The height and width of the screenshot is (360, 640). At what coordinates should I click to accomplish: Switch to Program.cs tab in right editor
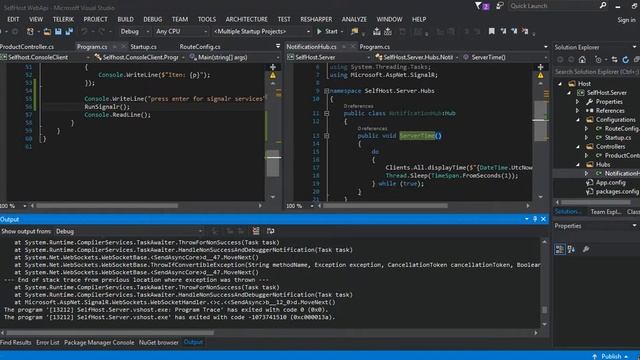click(375, 47)
